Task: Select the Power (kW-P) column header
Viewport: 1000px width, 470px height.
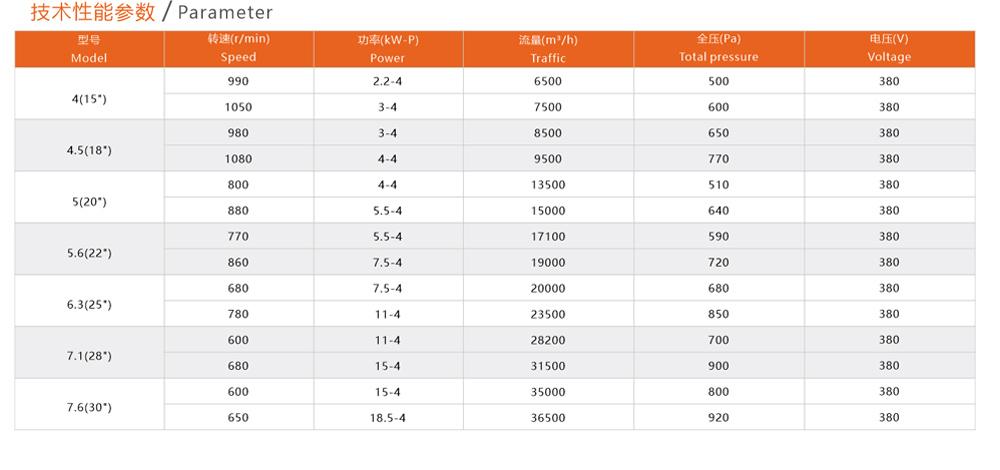Action: tap(388, 49)
